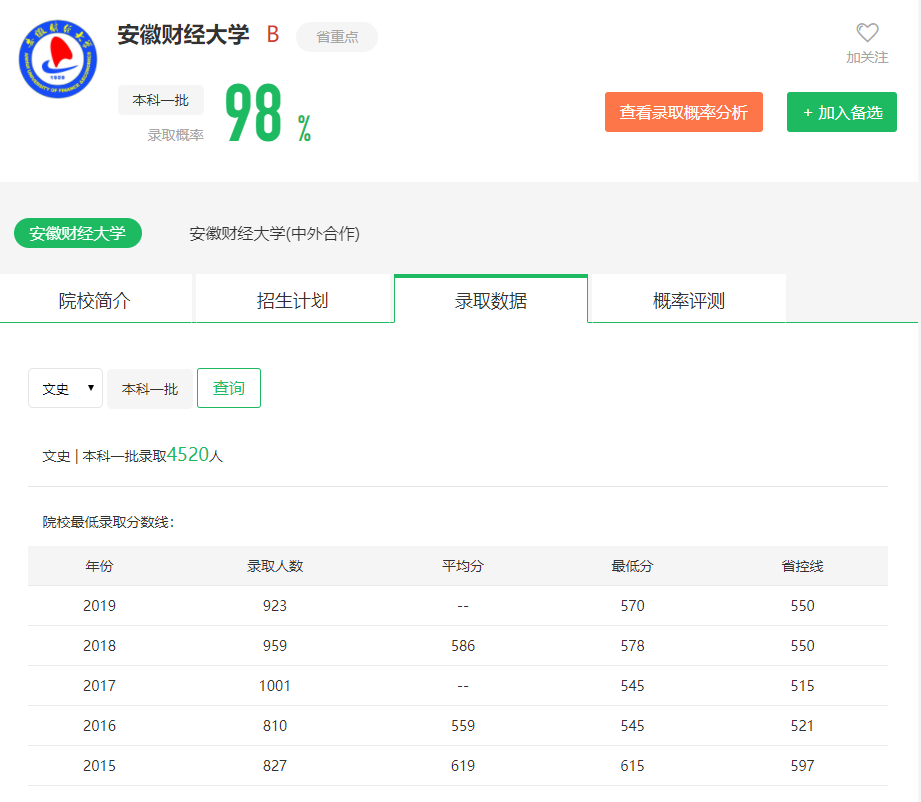Click 586 average score for 2018
Image resolution: width=921 pixels, height=802 pixels.
pyautogui.click(x=463, y=646)
